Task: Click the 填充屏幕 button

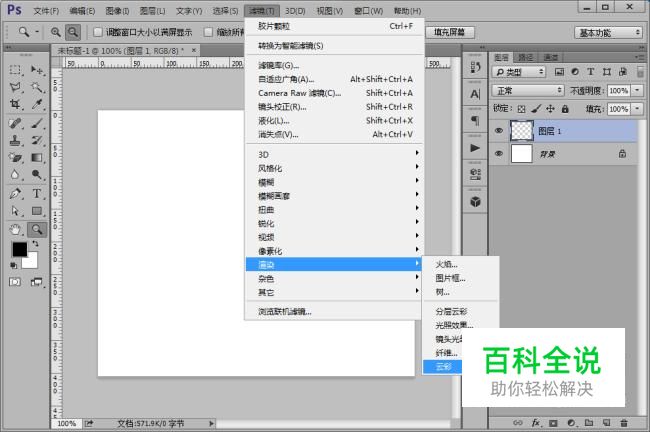Action: point(449,32)
